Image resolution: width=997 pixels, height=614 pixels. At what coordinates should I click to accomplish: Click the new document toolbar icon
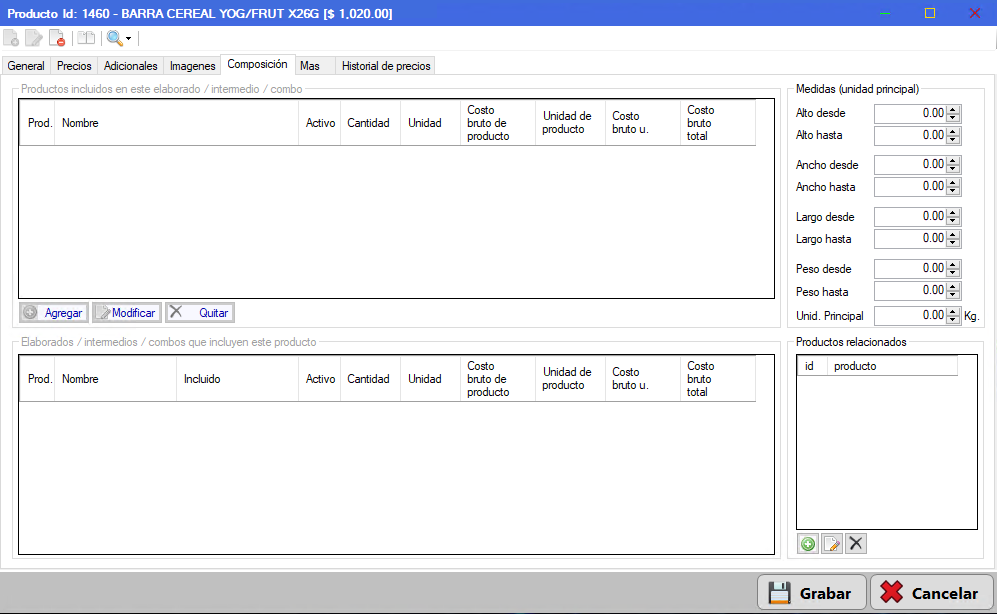click(x=11, y=38)
